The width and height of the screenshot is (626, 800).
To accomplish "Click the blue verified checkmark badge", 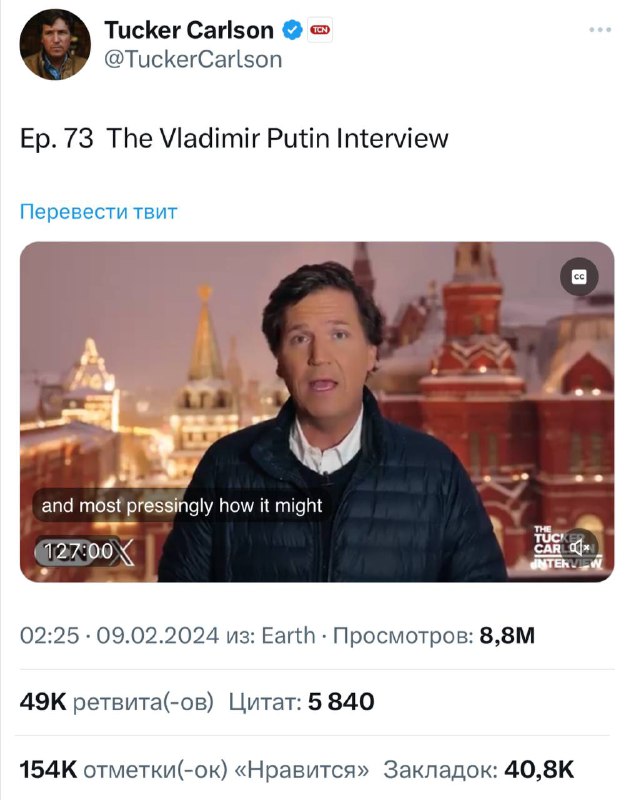I will (x=292, y=30).
